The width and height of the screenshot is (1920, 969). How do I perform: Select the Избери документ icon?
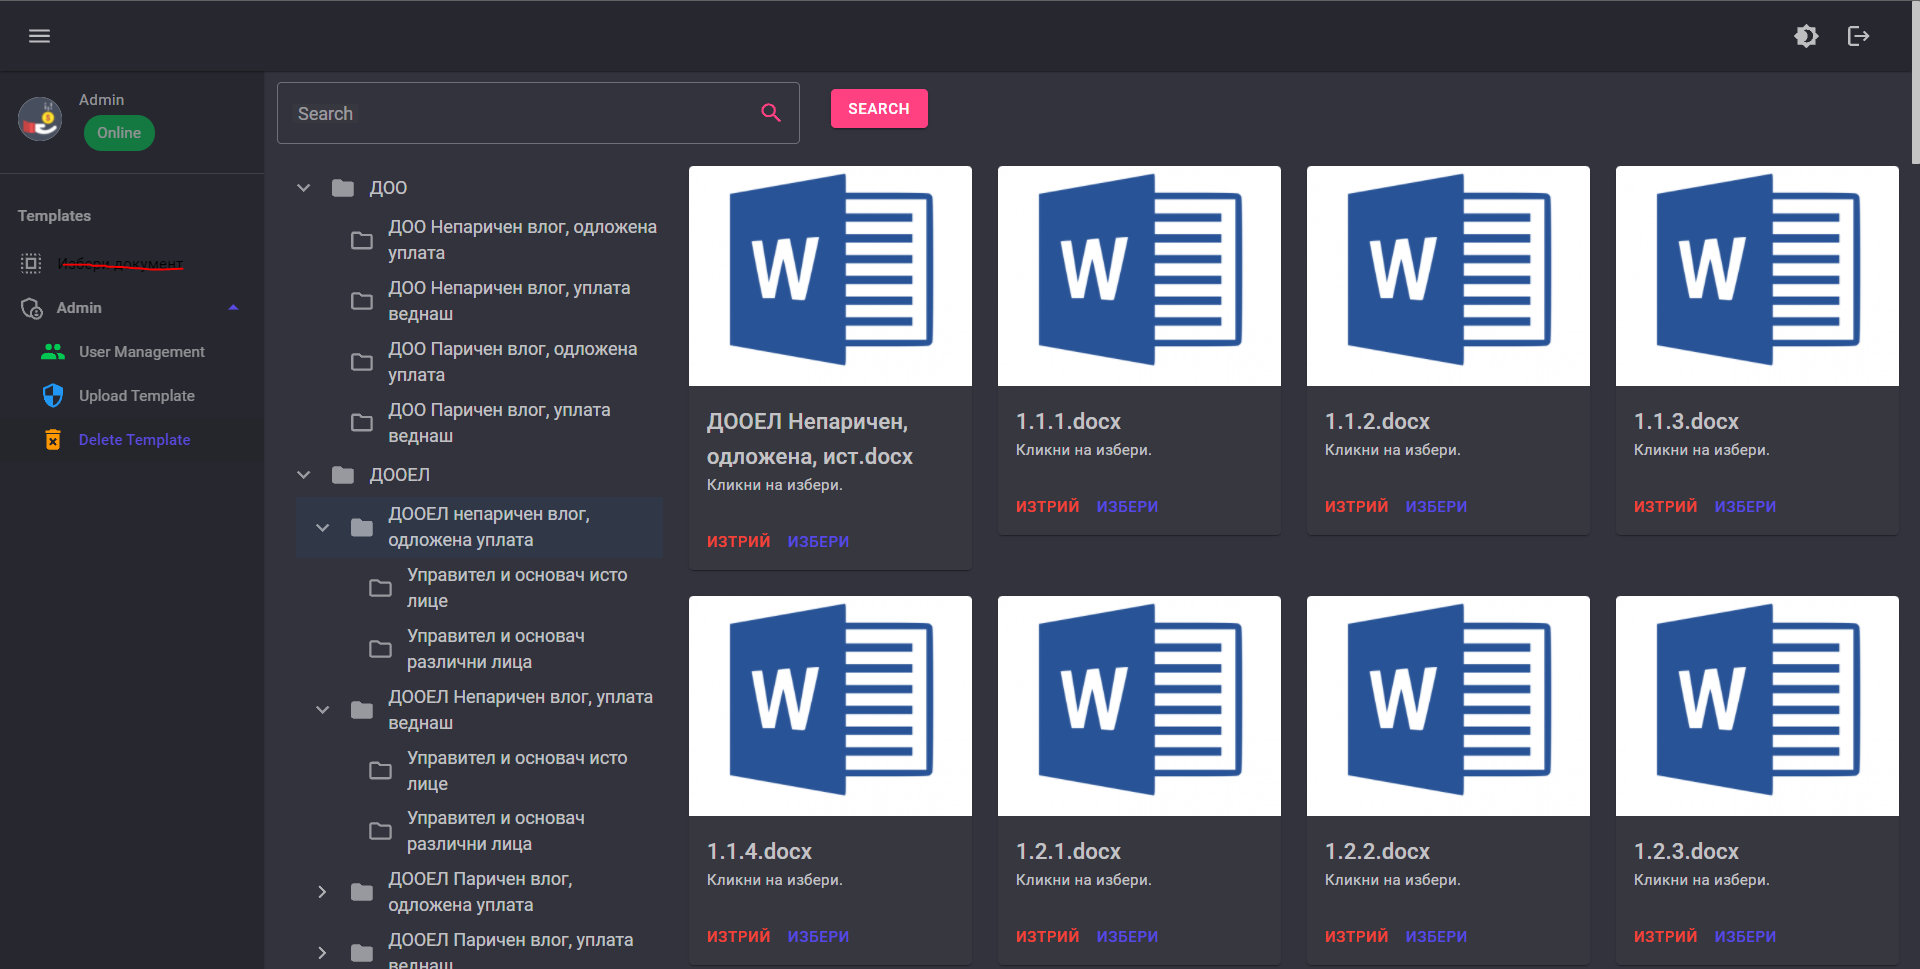[x=30, y=263]
